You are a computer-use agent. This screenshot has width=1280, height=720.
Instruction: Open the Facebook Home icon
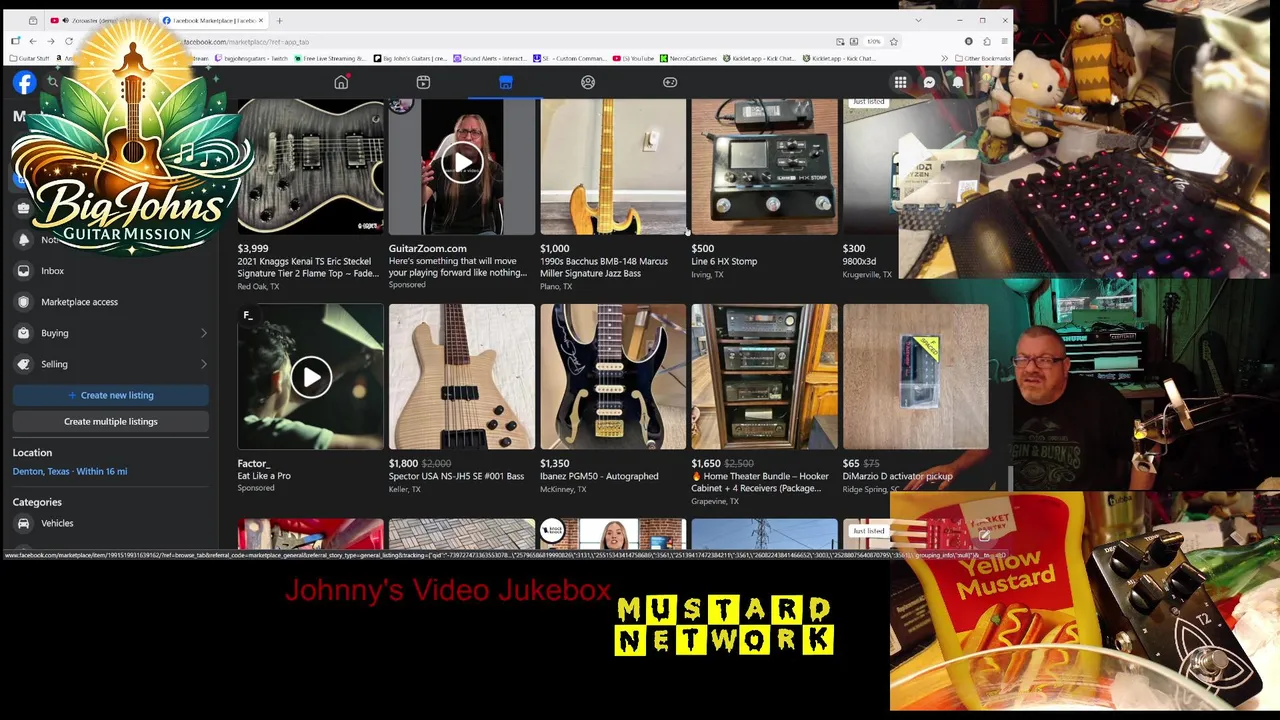(341, 82)
